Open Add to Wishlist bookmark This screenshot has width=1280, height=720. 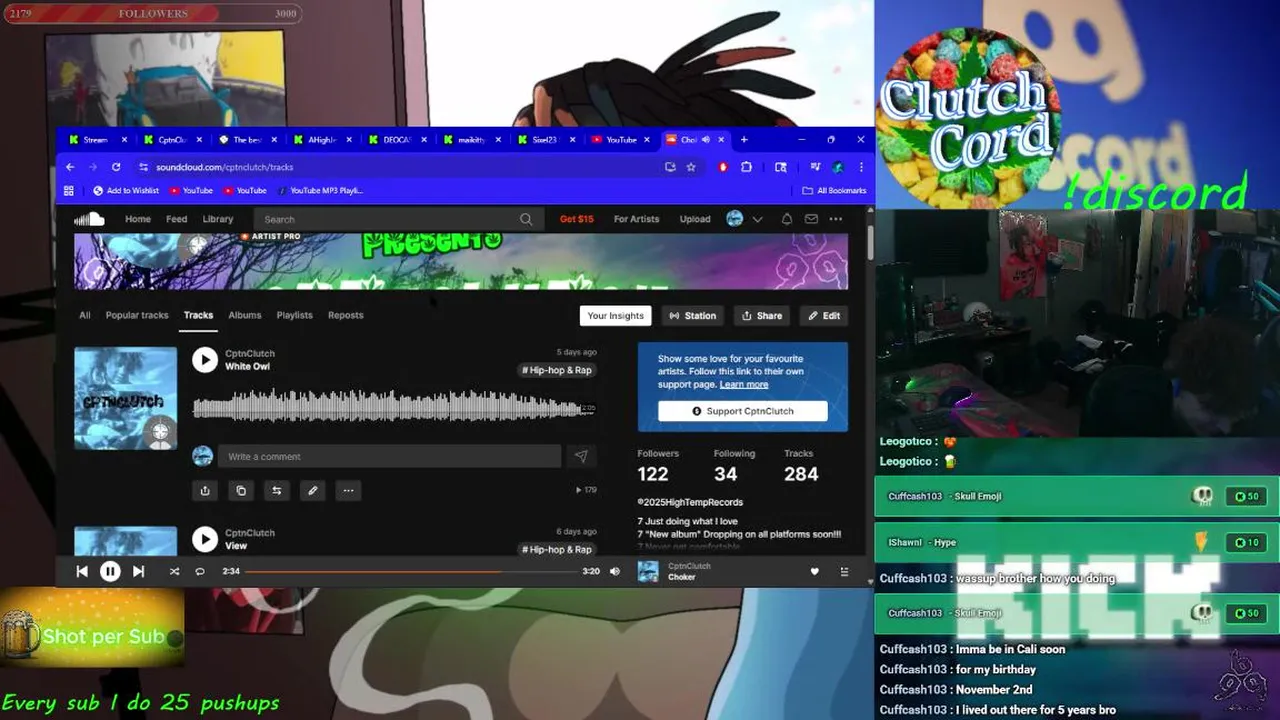pyautogui.click(x=126, y=190)
